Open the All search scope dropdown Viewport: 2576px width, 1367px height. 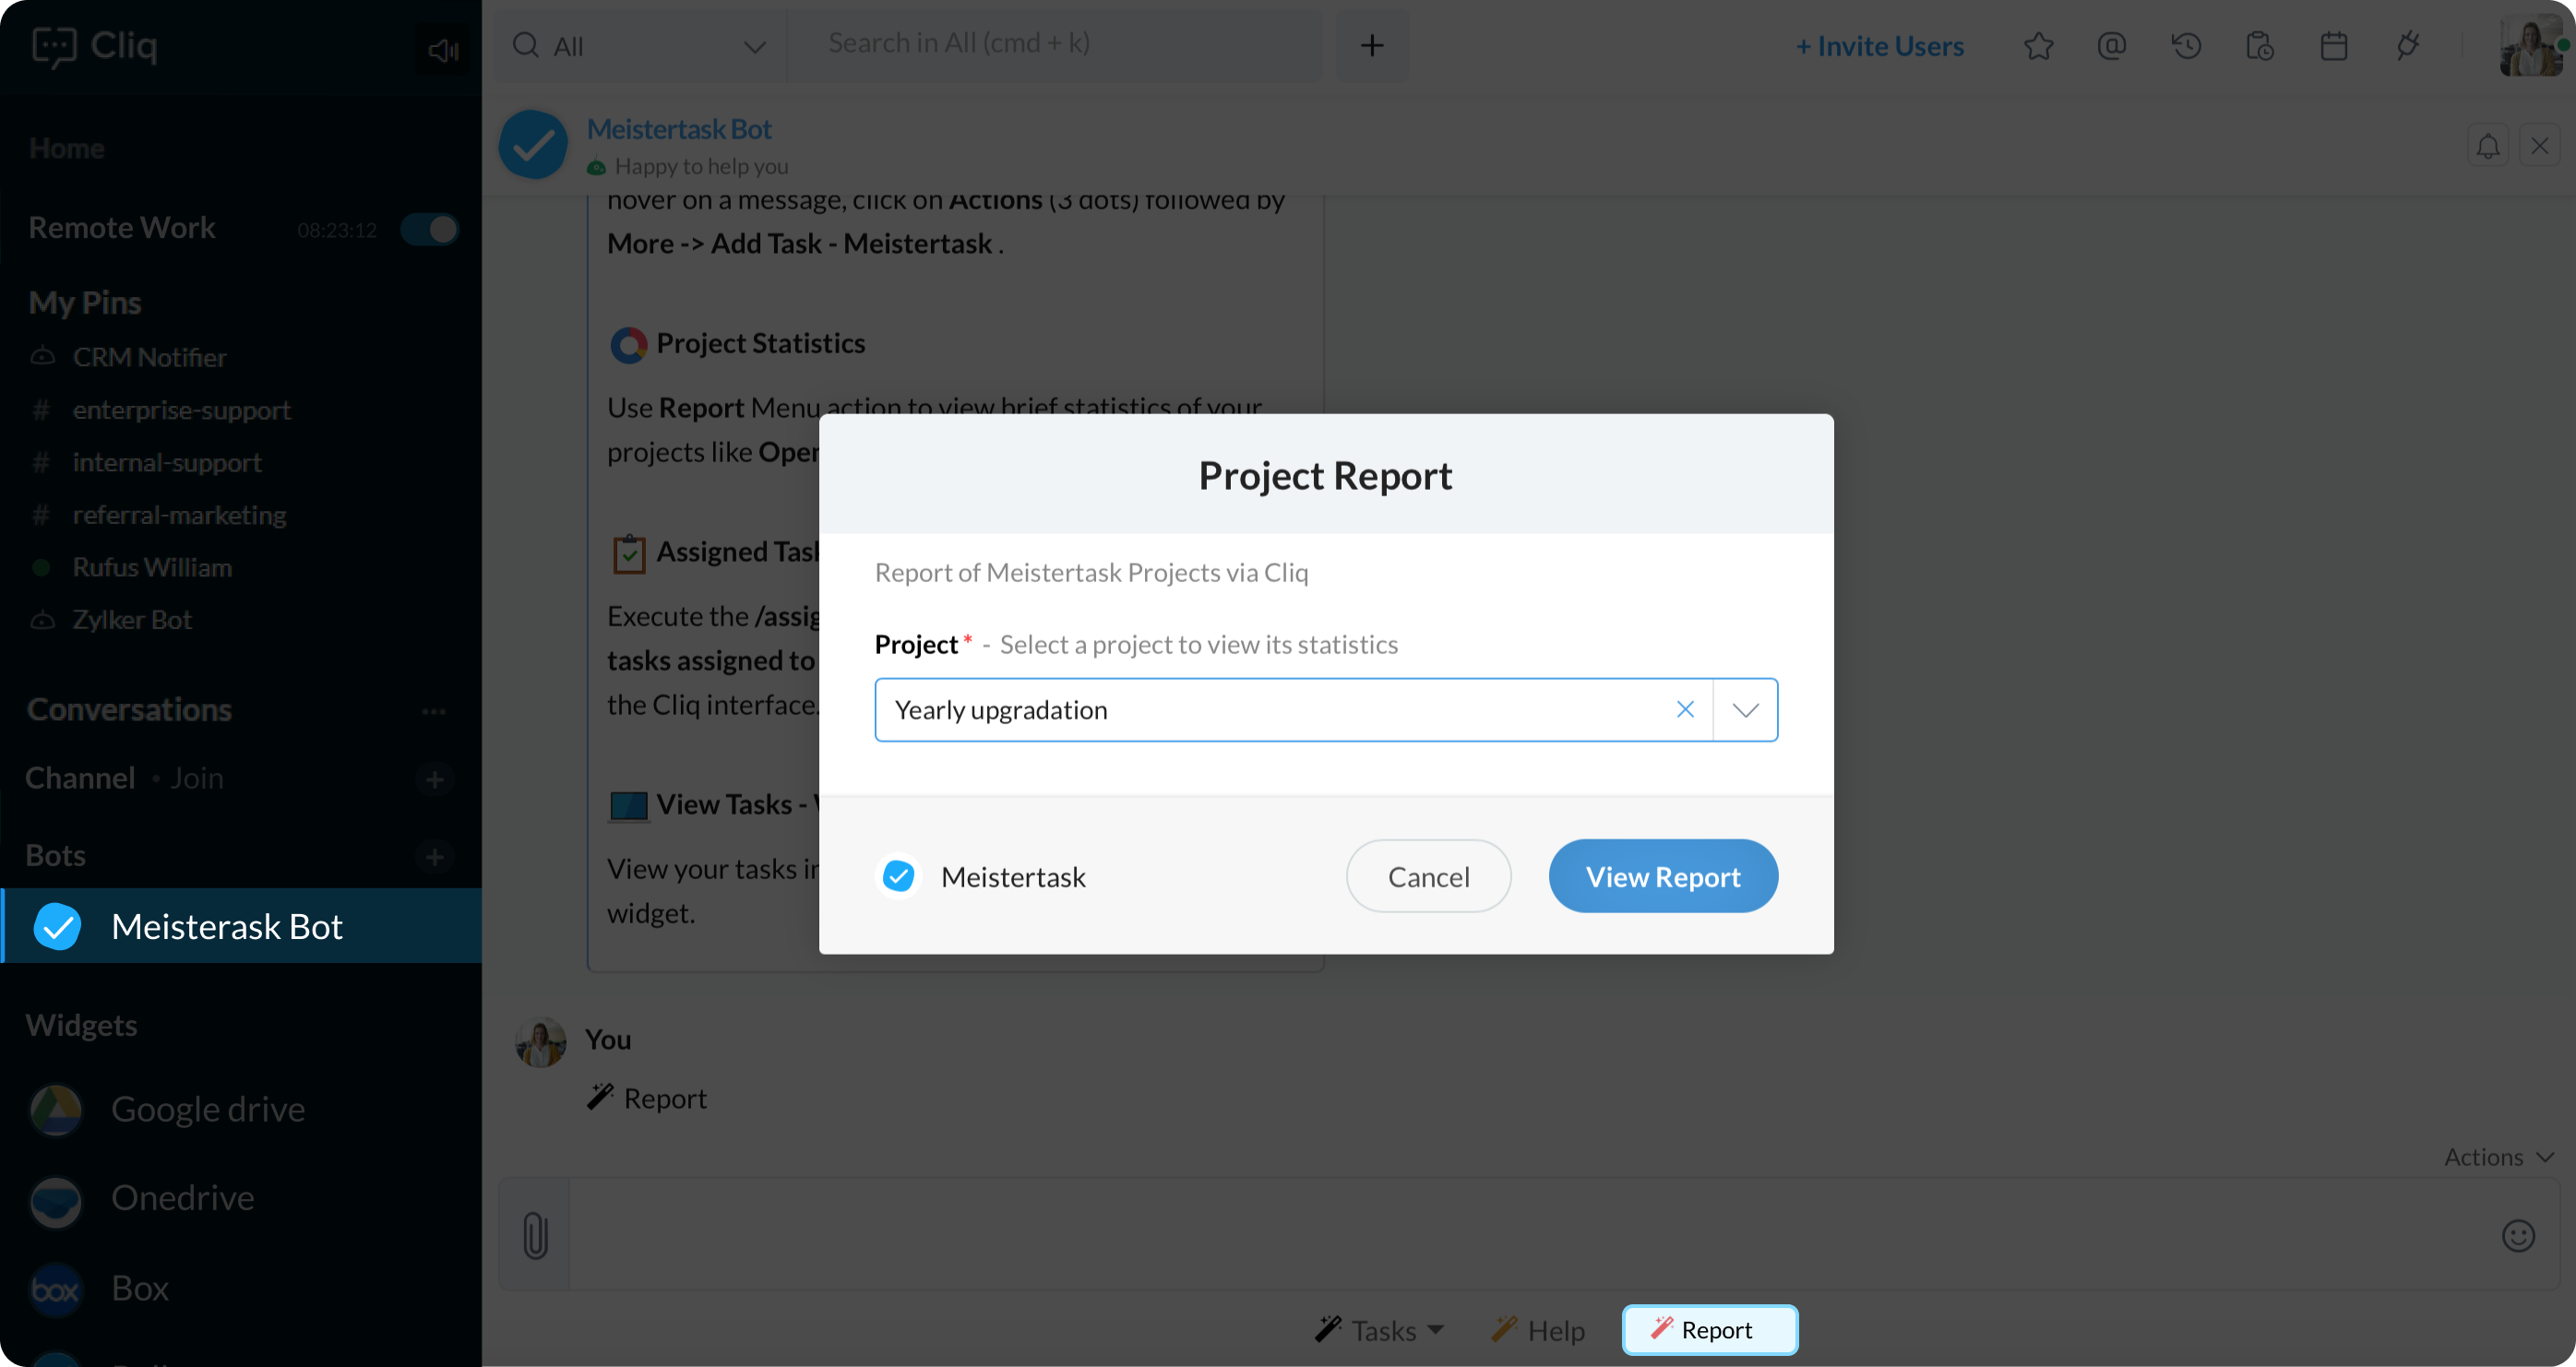click(640, 46)
